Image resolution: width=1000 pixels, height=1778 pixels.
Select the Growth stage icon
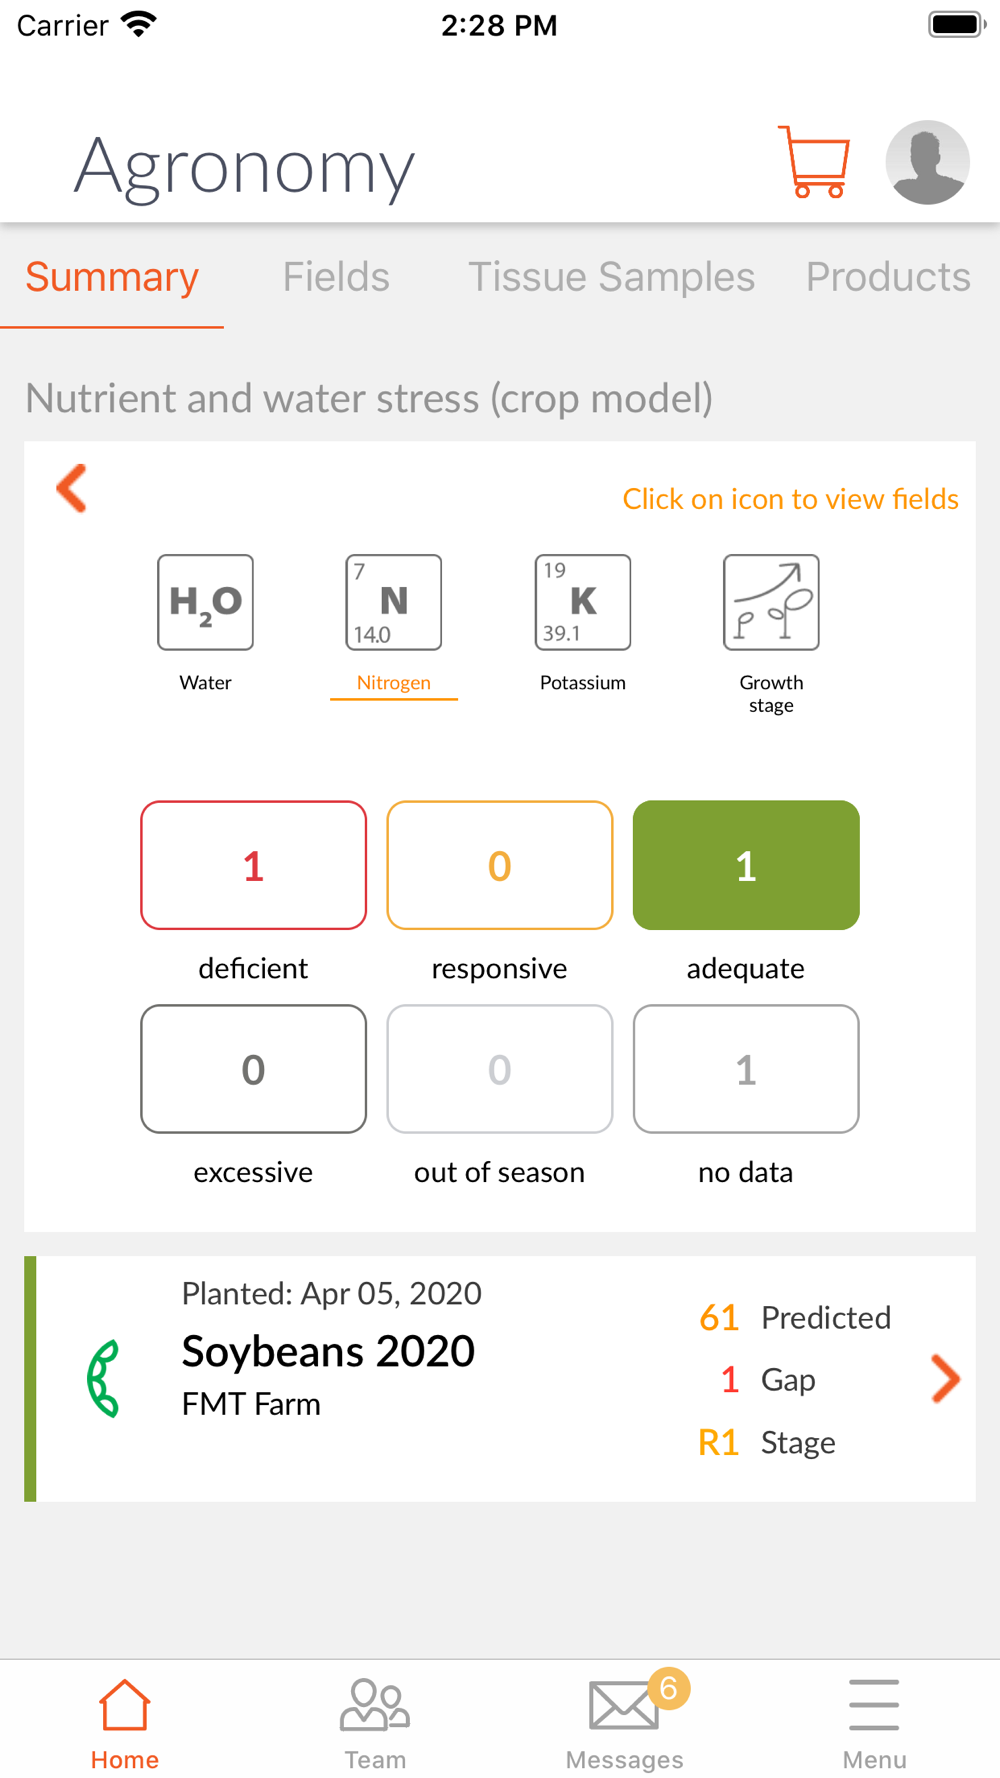tap(771, 603)
